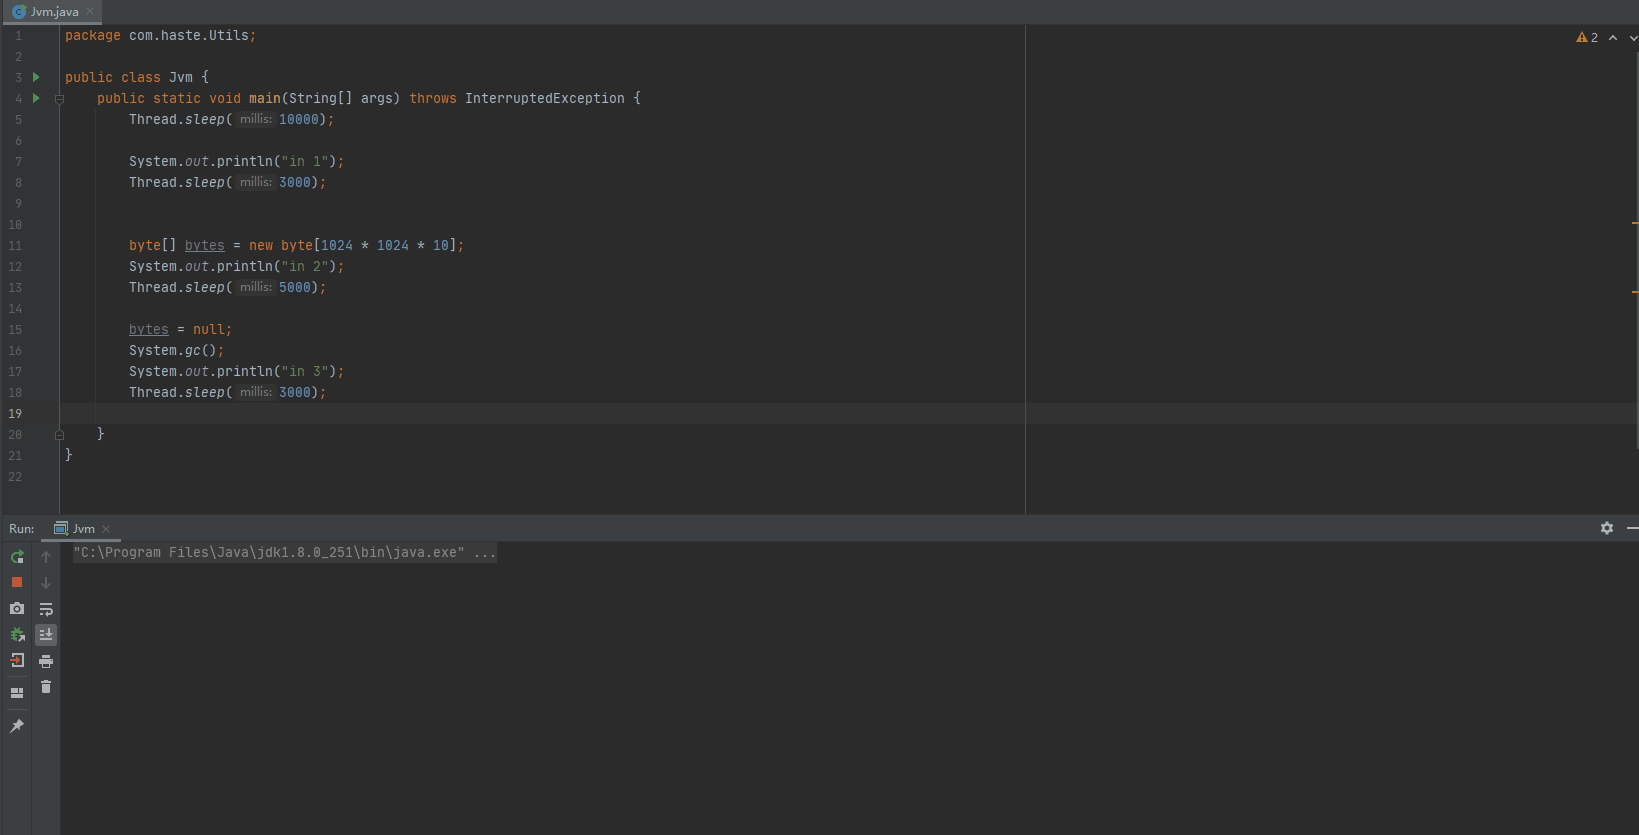Stop the running Jvm process
This screenshot has height=835, width=1639.
click(x=17, y=582)
